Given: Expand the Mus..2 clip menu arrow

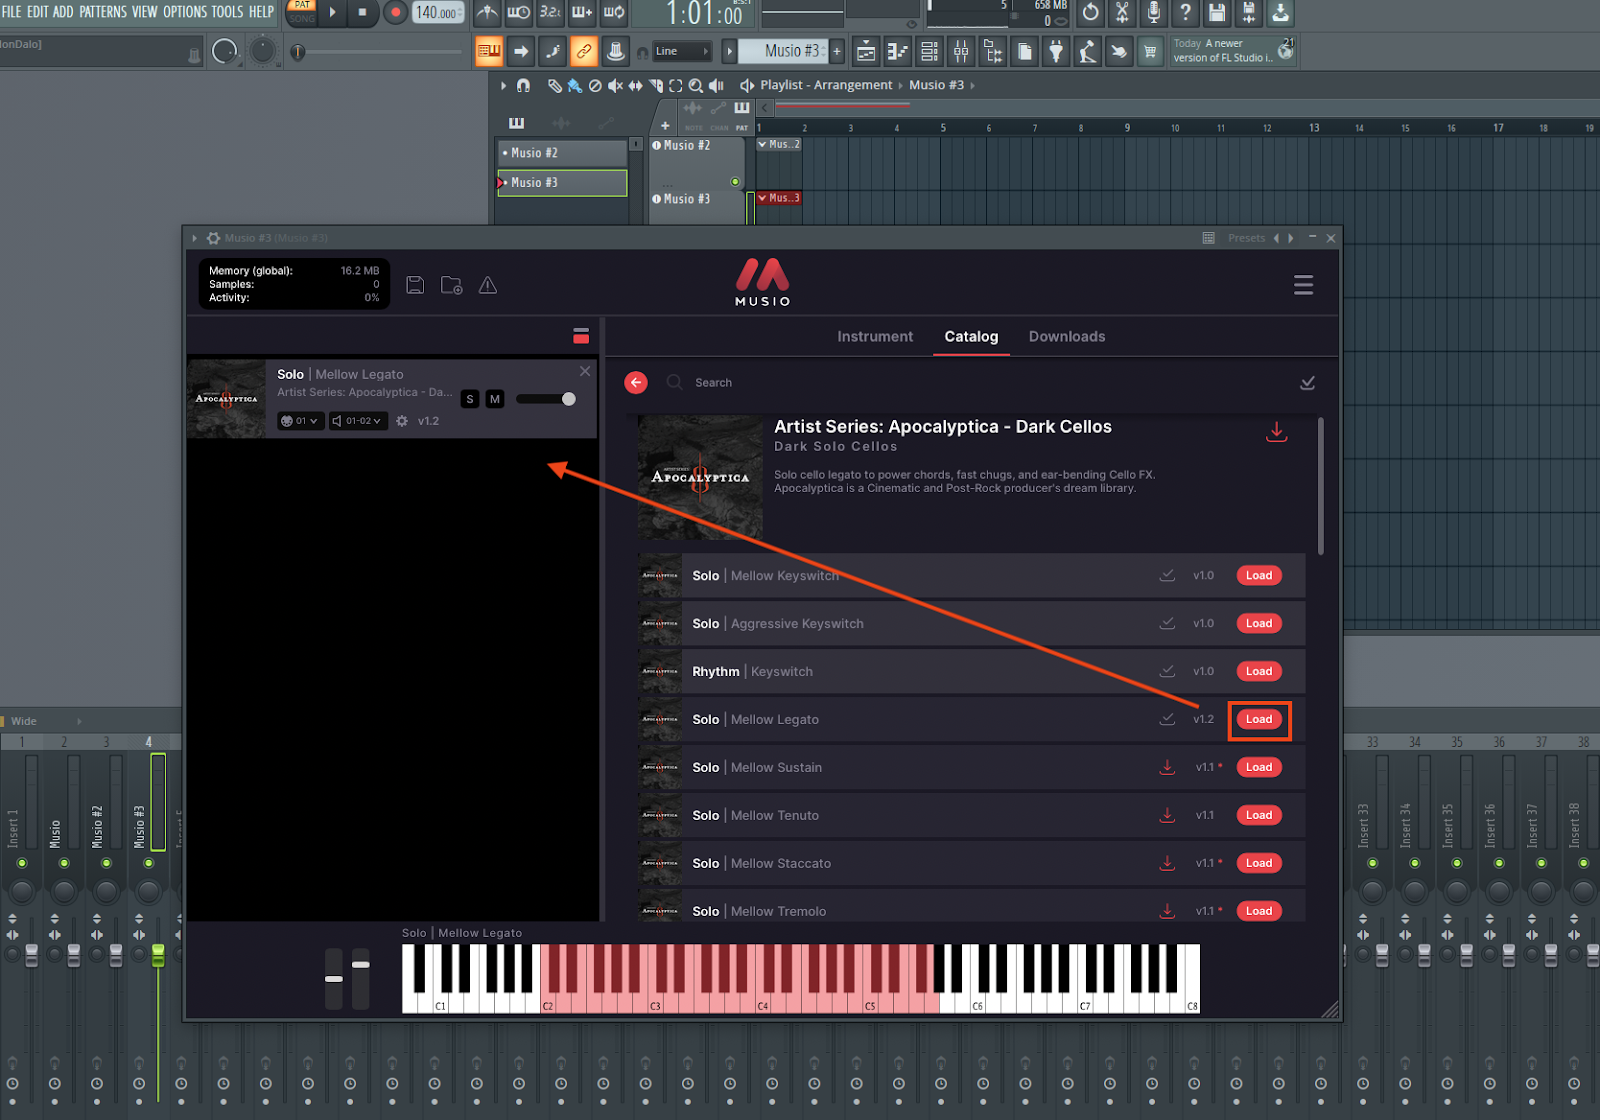Looking at the screenshot, I should [763, 144].
